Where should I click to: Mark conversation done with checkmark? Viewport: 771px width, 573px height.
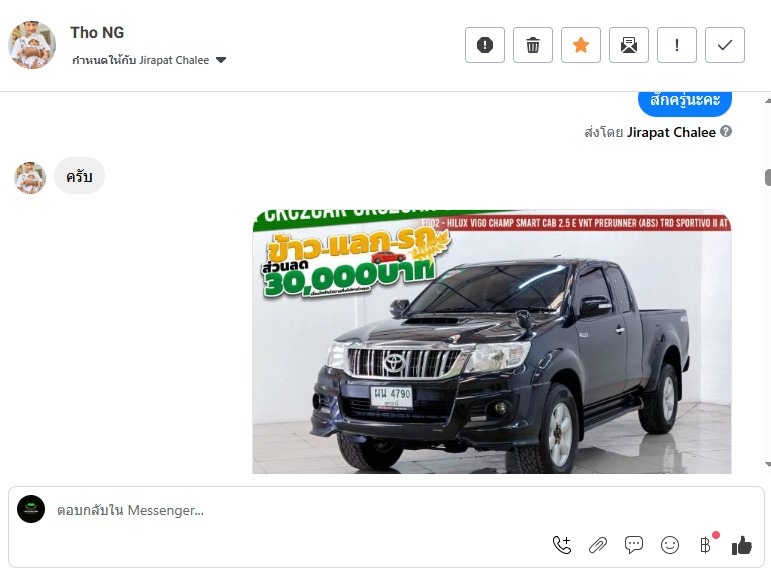tap(725, 45)
